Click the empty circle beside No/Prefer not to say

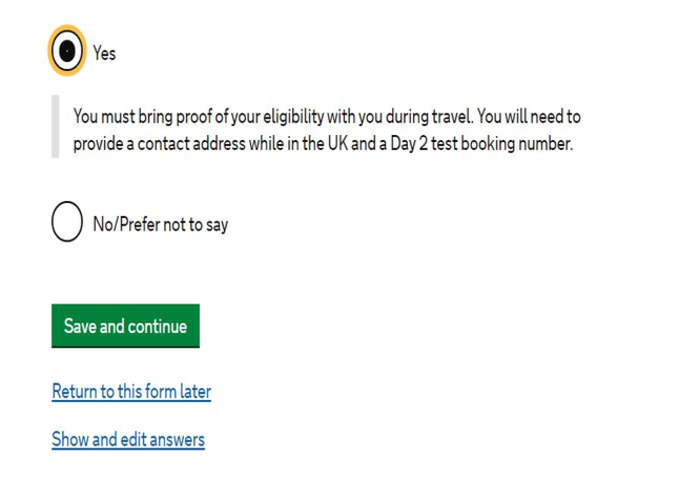click(x=66, y=223)
